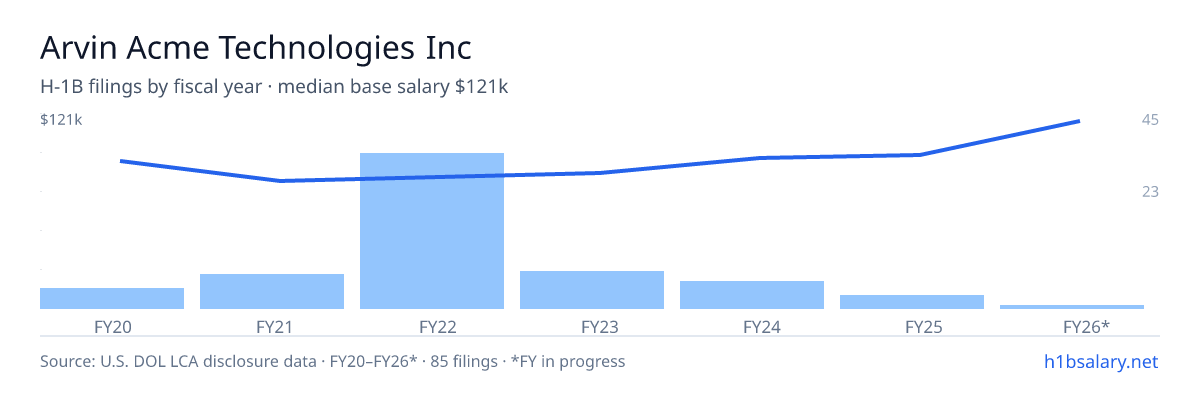Click the salary line endpoint at FY26*
Viewport: 1200px width, 400px height.
click(1078, 121)
